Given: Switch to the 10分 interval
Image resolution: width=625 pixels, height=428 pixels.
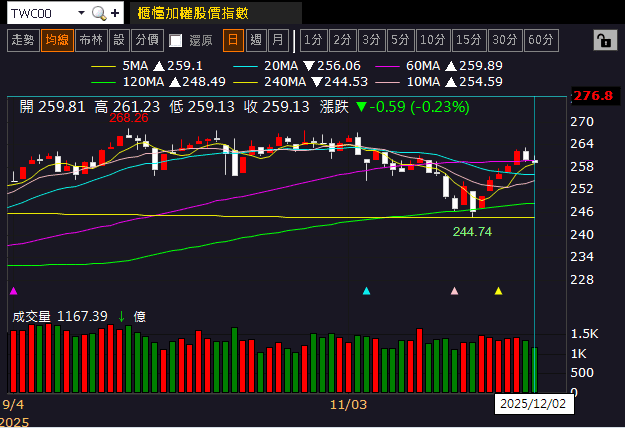Looking at the screenshot, I should (x=433, y=40).
